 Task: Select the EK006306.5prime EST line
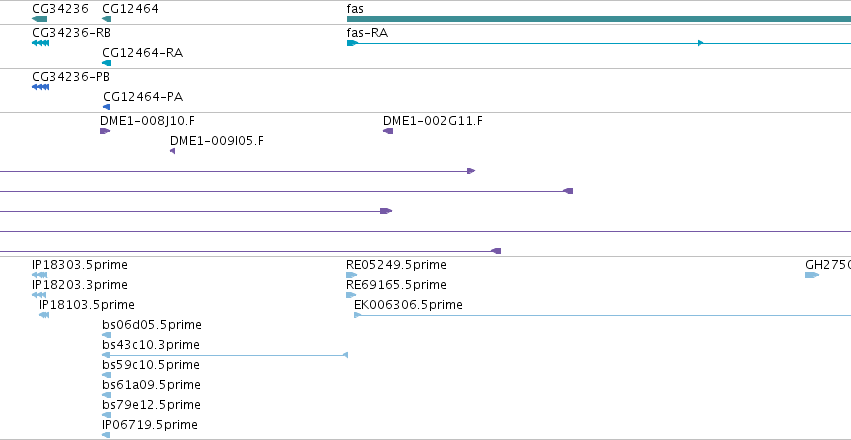(x=602, y=315)
